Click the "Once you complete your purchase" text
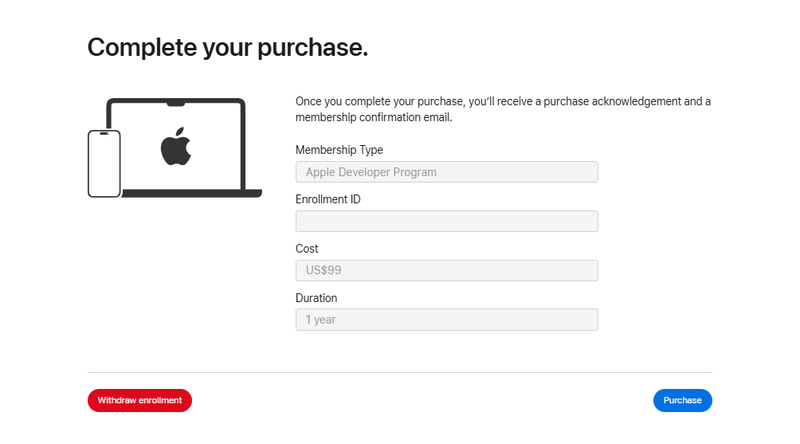Screen dimensions: 800x444 378,102
